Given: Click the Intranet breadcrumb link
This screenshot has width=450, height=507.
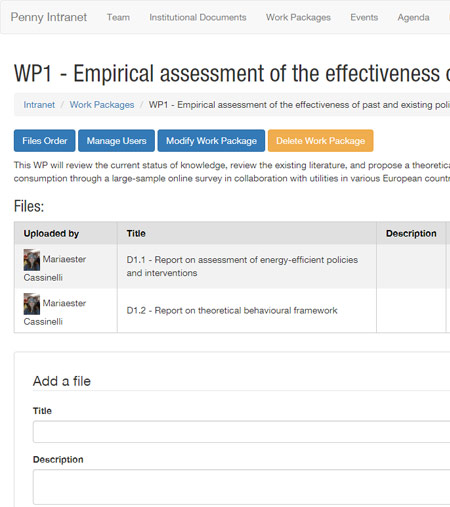Looking at the screenshot, I should (39, 105).
